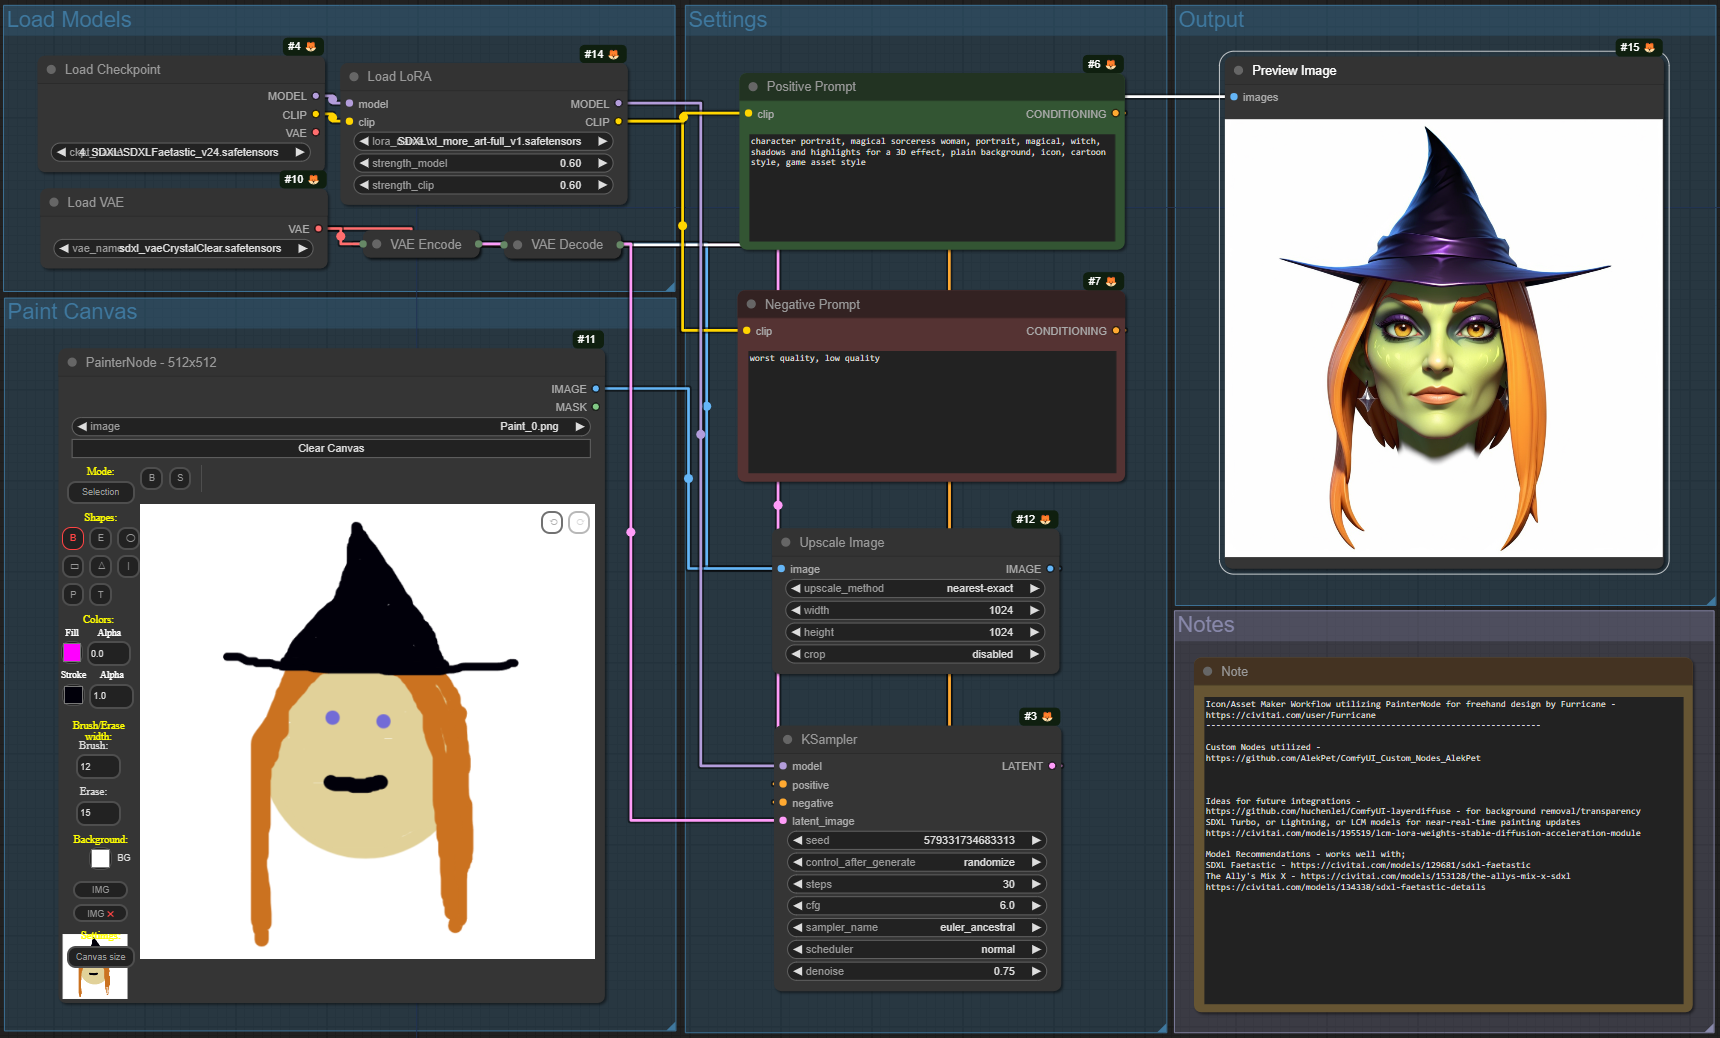Click the redo icon on the canvas
1720x1038 pixels.
coord(579,522)
